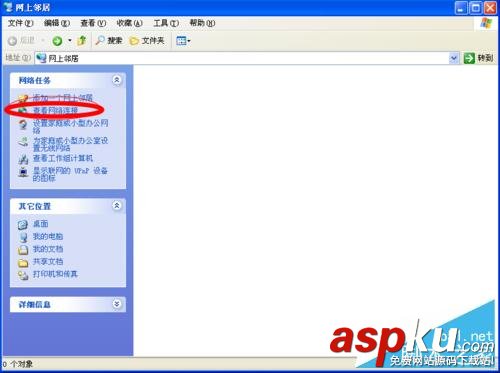
Task: Open the 文件 menu
Action: coord(21,23)
